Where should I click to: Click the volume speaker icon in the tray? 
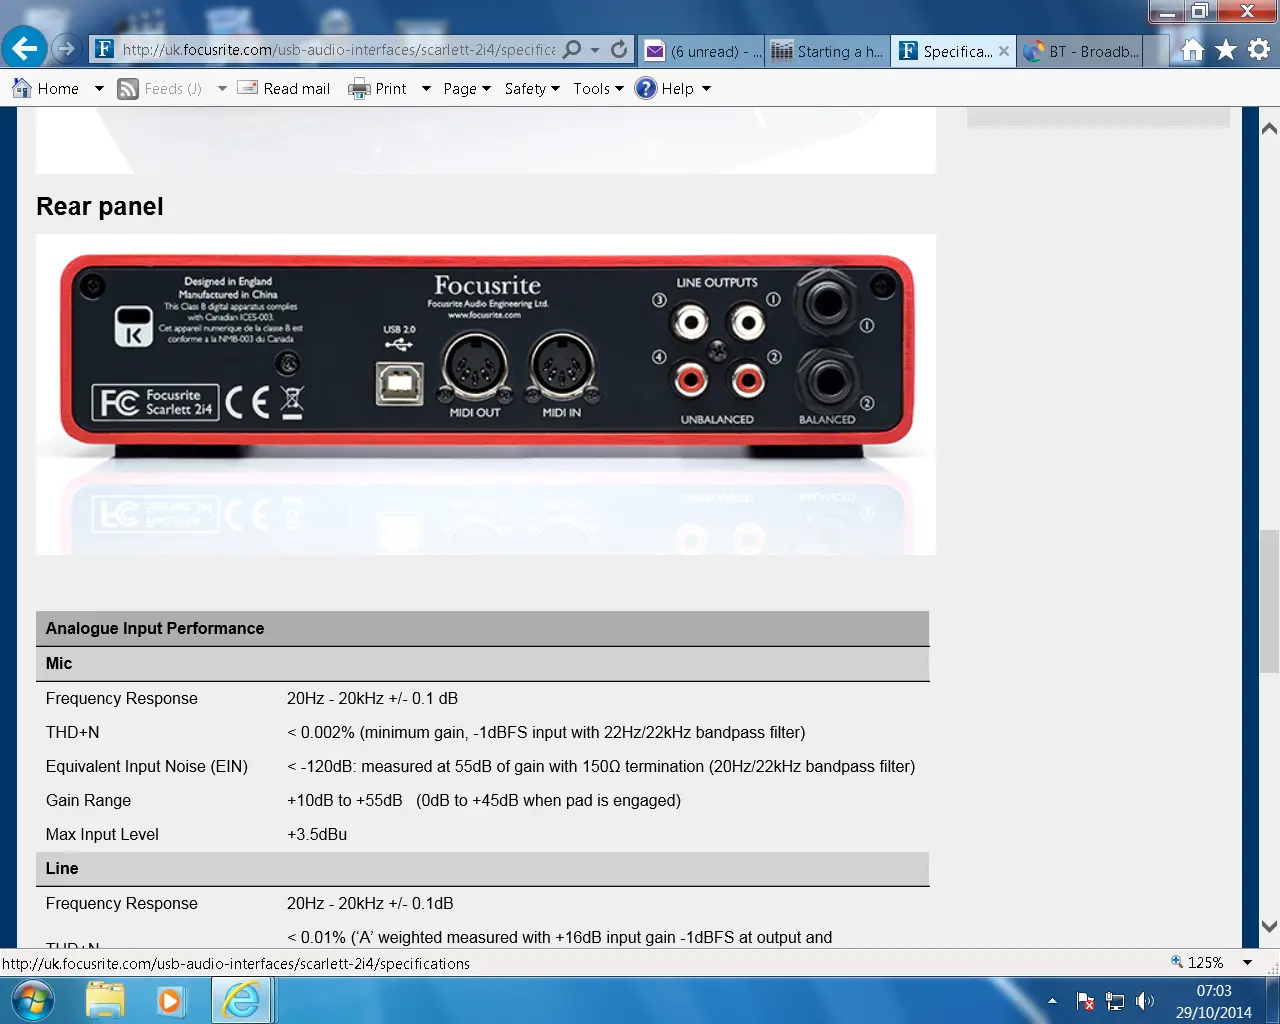(x=1145, y=1001)
